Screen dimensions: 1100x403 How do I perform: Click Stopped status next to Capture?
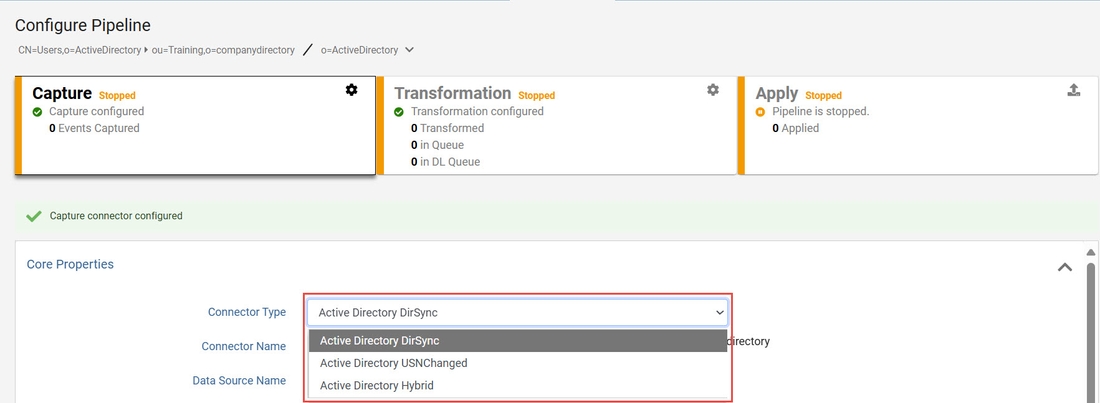coord(117,95)
